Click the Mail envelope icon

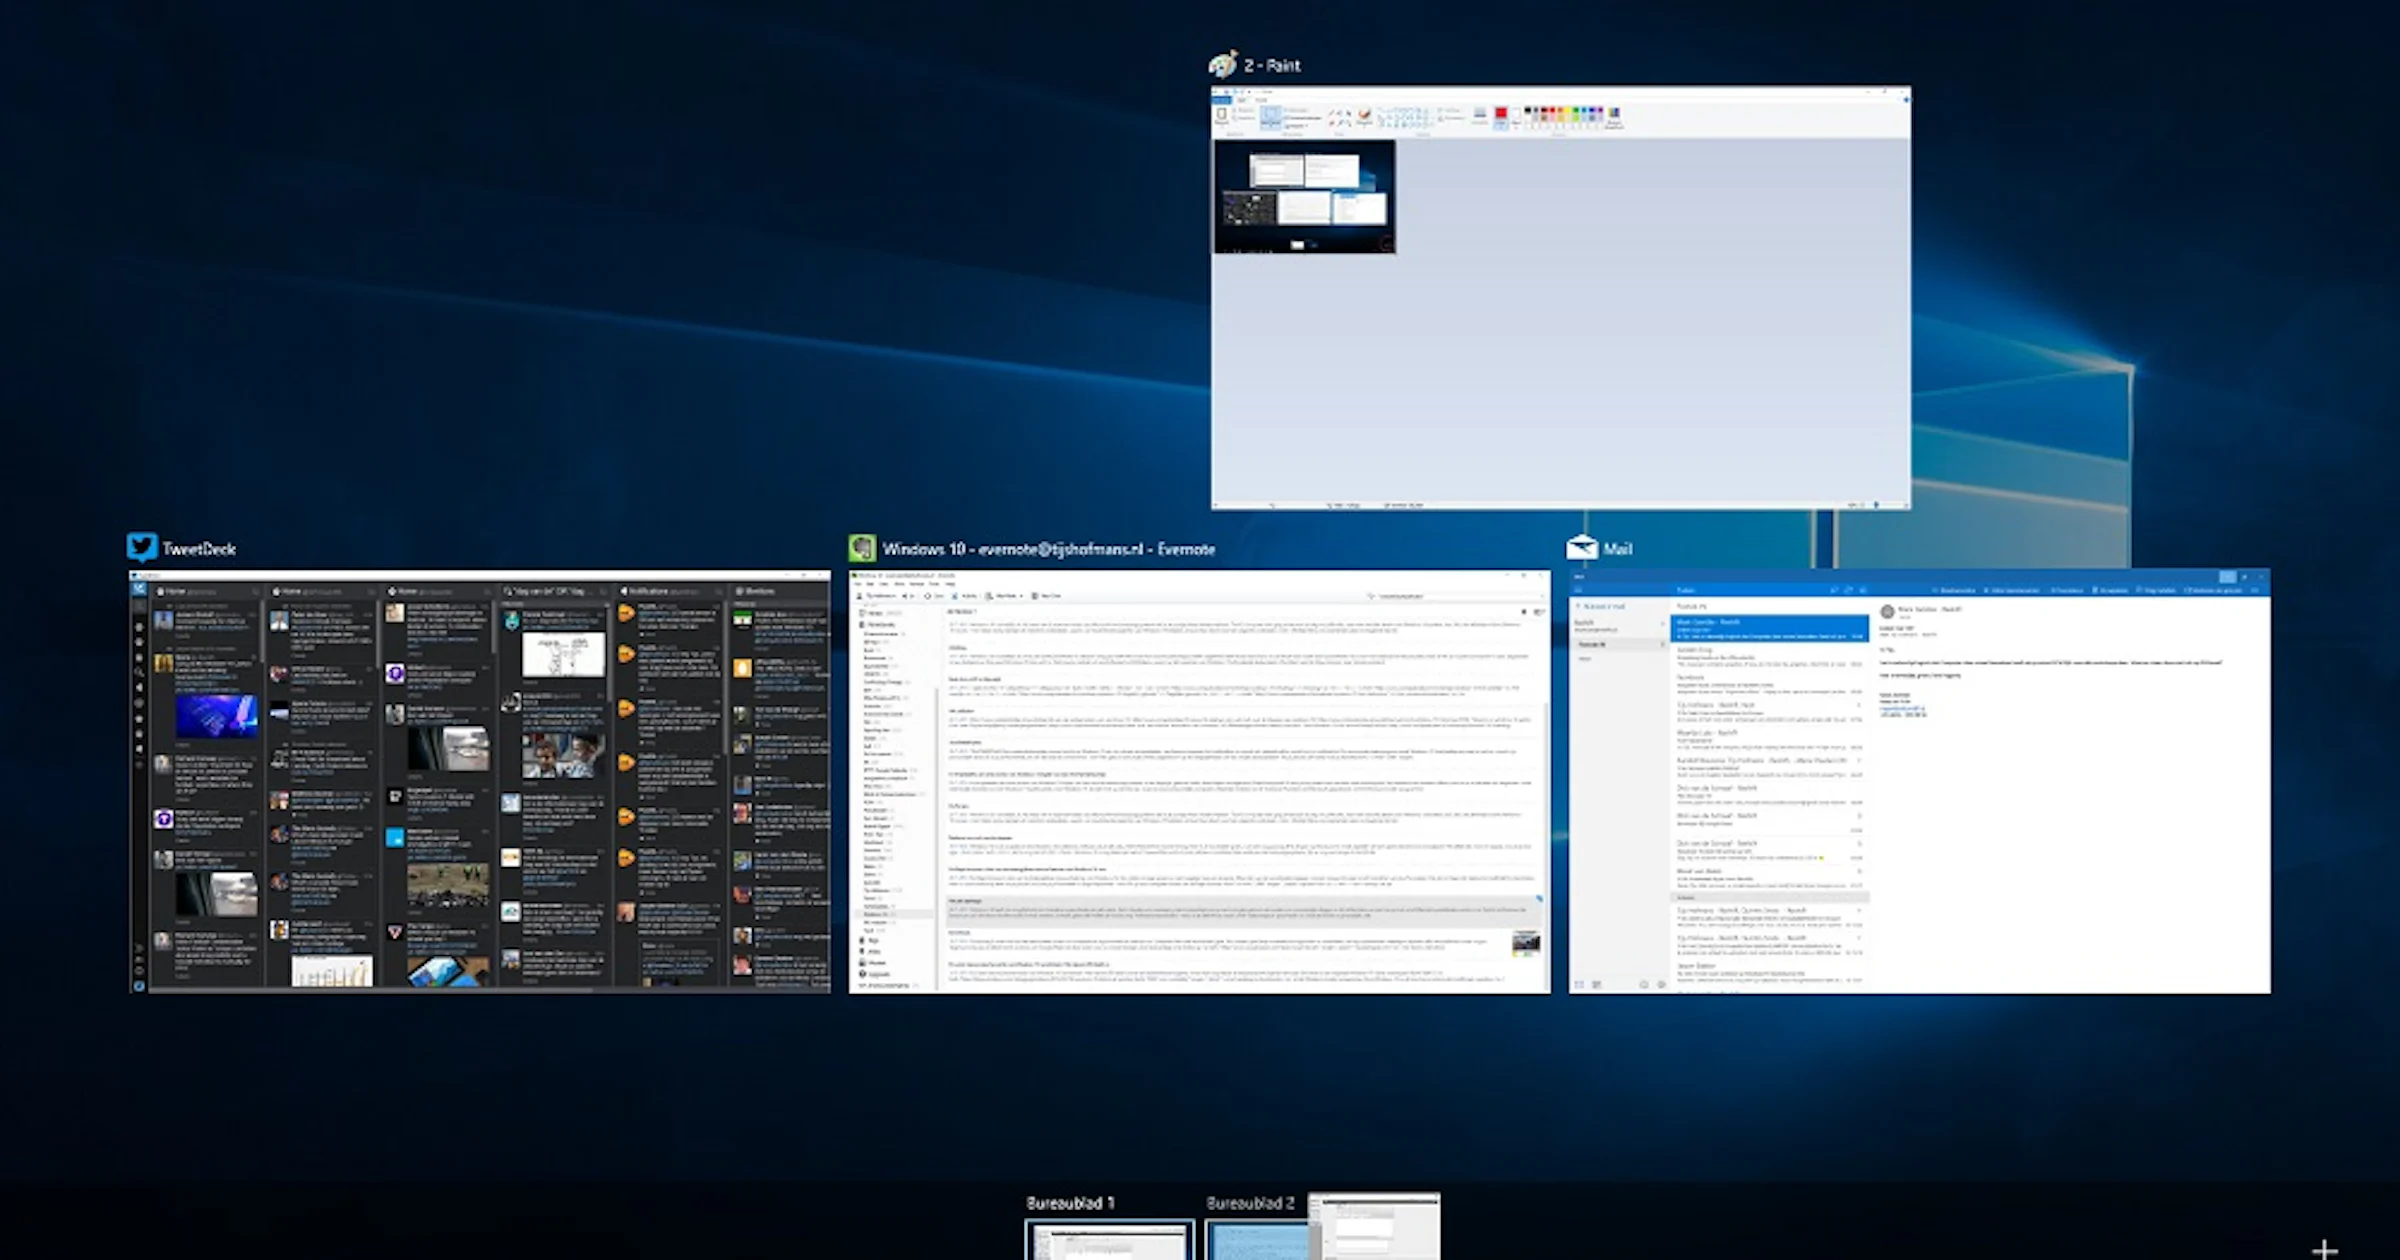coord(1582,548)
